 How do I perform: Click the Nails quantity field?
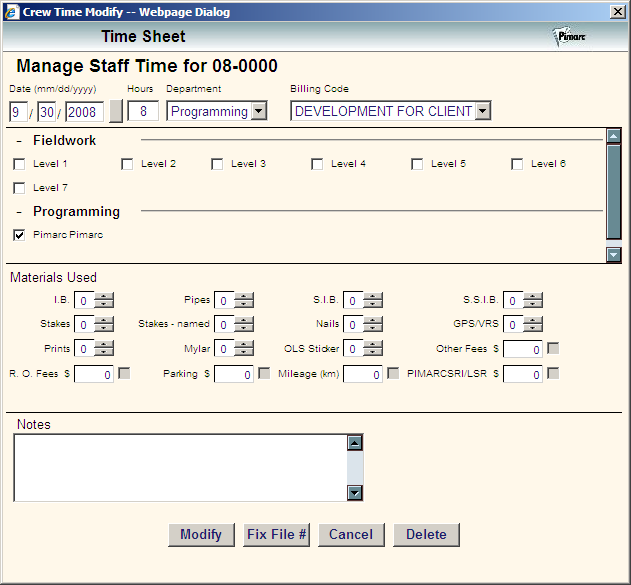(x=353, y=325)
